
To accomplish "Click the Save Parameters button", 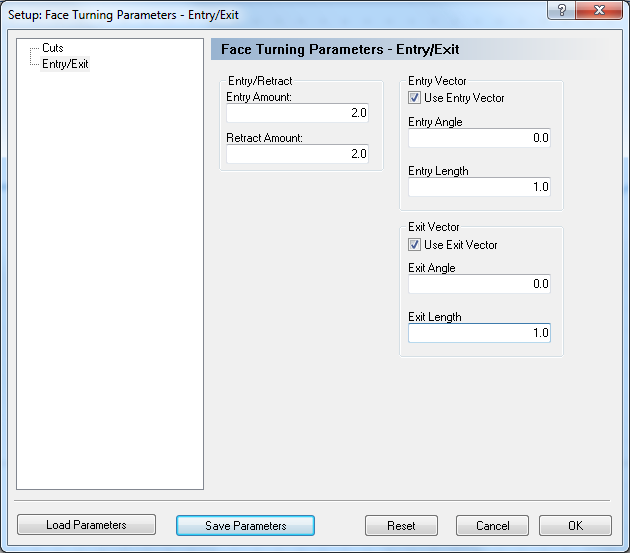I will click(245, 526).
